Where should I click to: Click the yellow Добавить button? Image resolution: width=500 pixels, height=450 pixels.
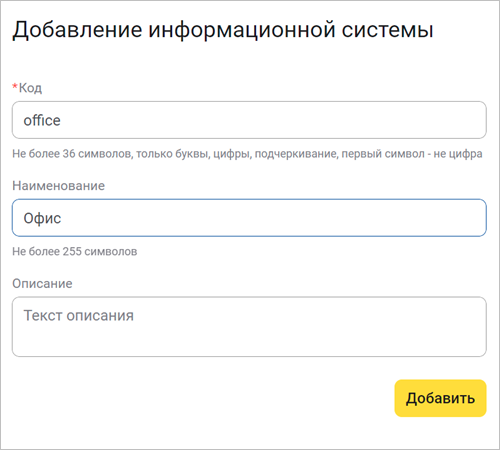(x=440, y=398)
